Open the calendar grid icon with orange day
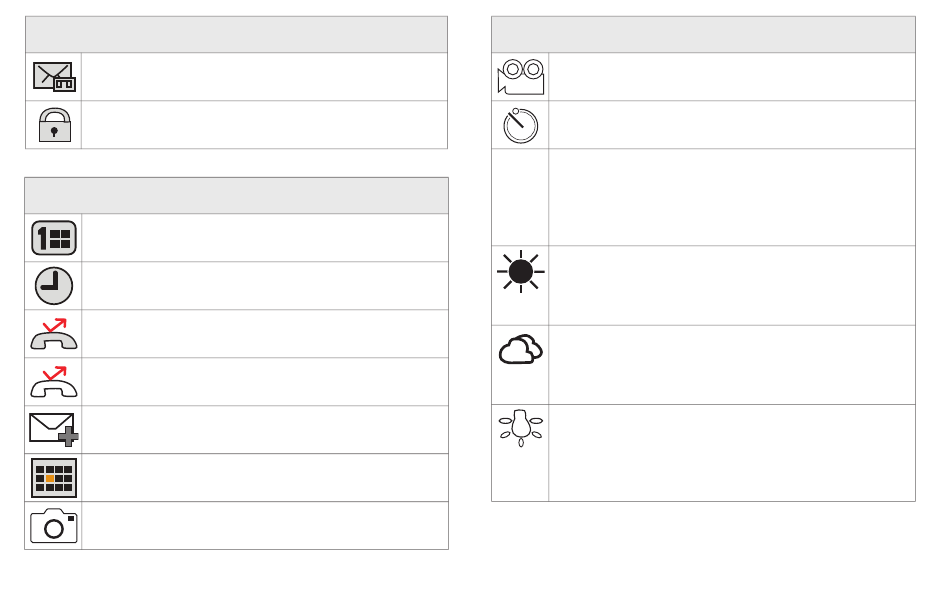This screenshot has height=609, width=950. click(x=54, y=478)
